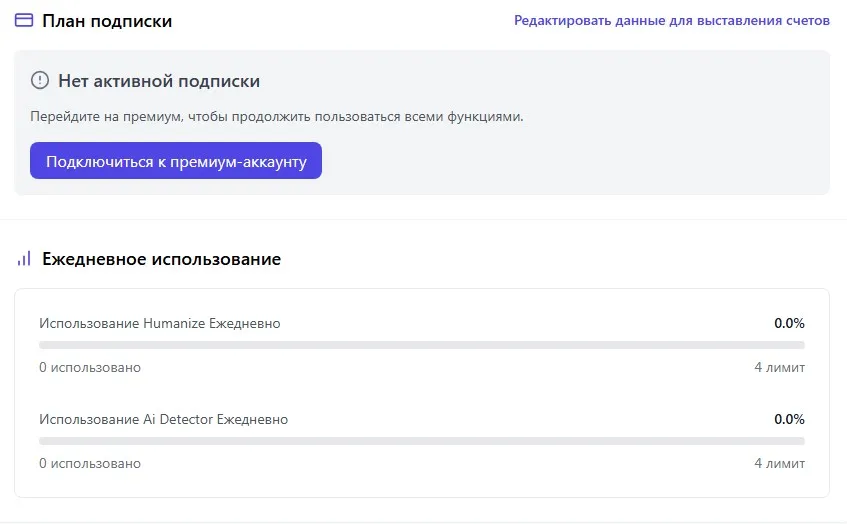
Task: Click the Перейдите на премиум description text
Action: click(x=277, y=117)
